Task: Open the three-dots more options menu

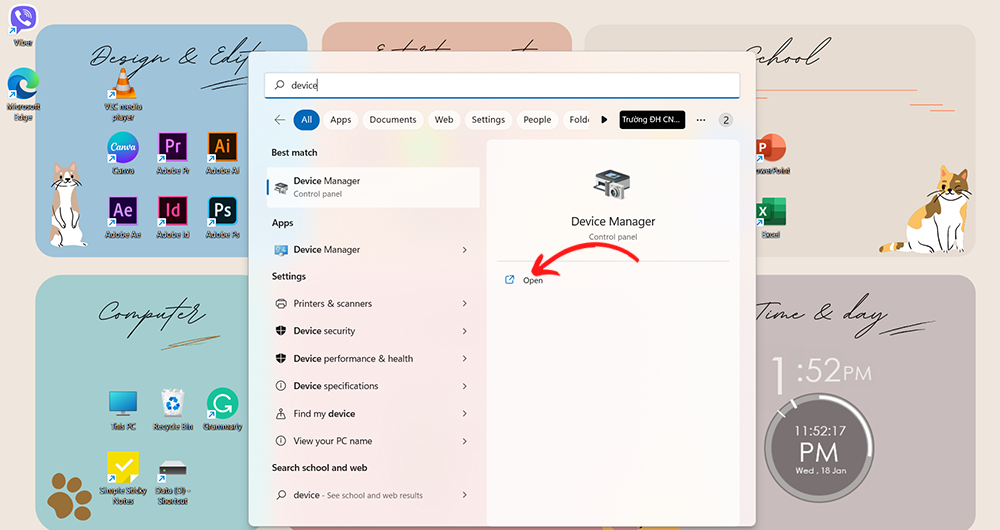Action: click(701, 120)
